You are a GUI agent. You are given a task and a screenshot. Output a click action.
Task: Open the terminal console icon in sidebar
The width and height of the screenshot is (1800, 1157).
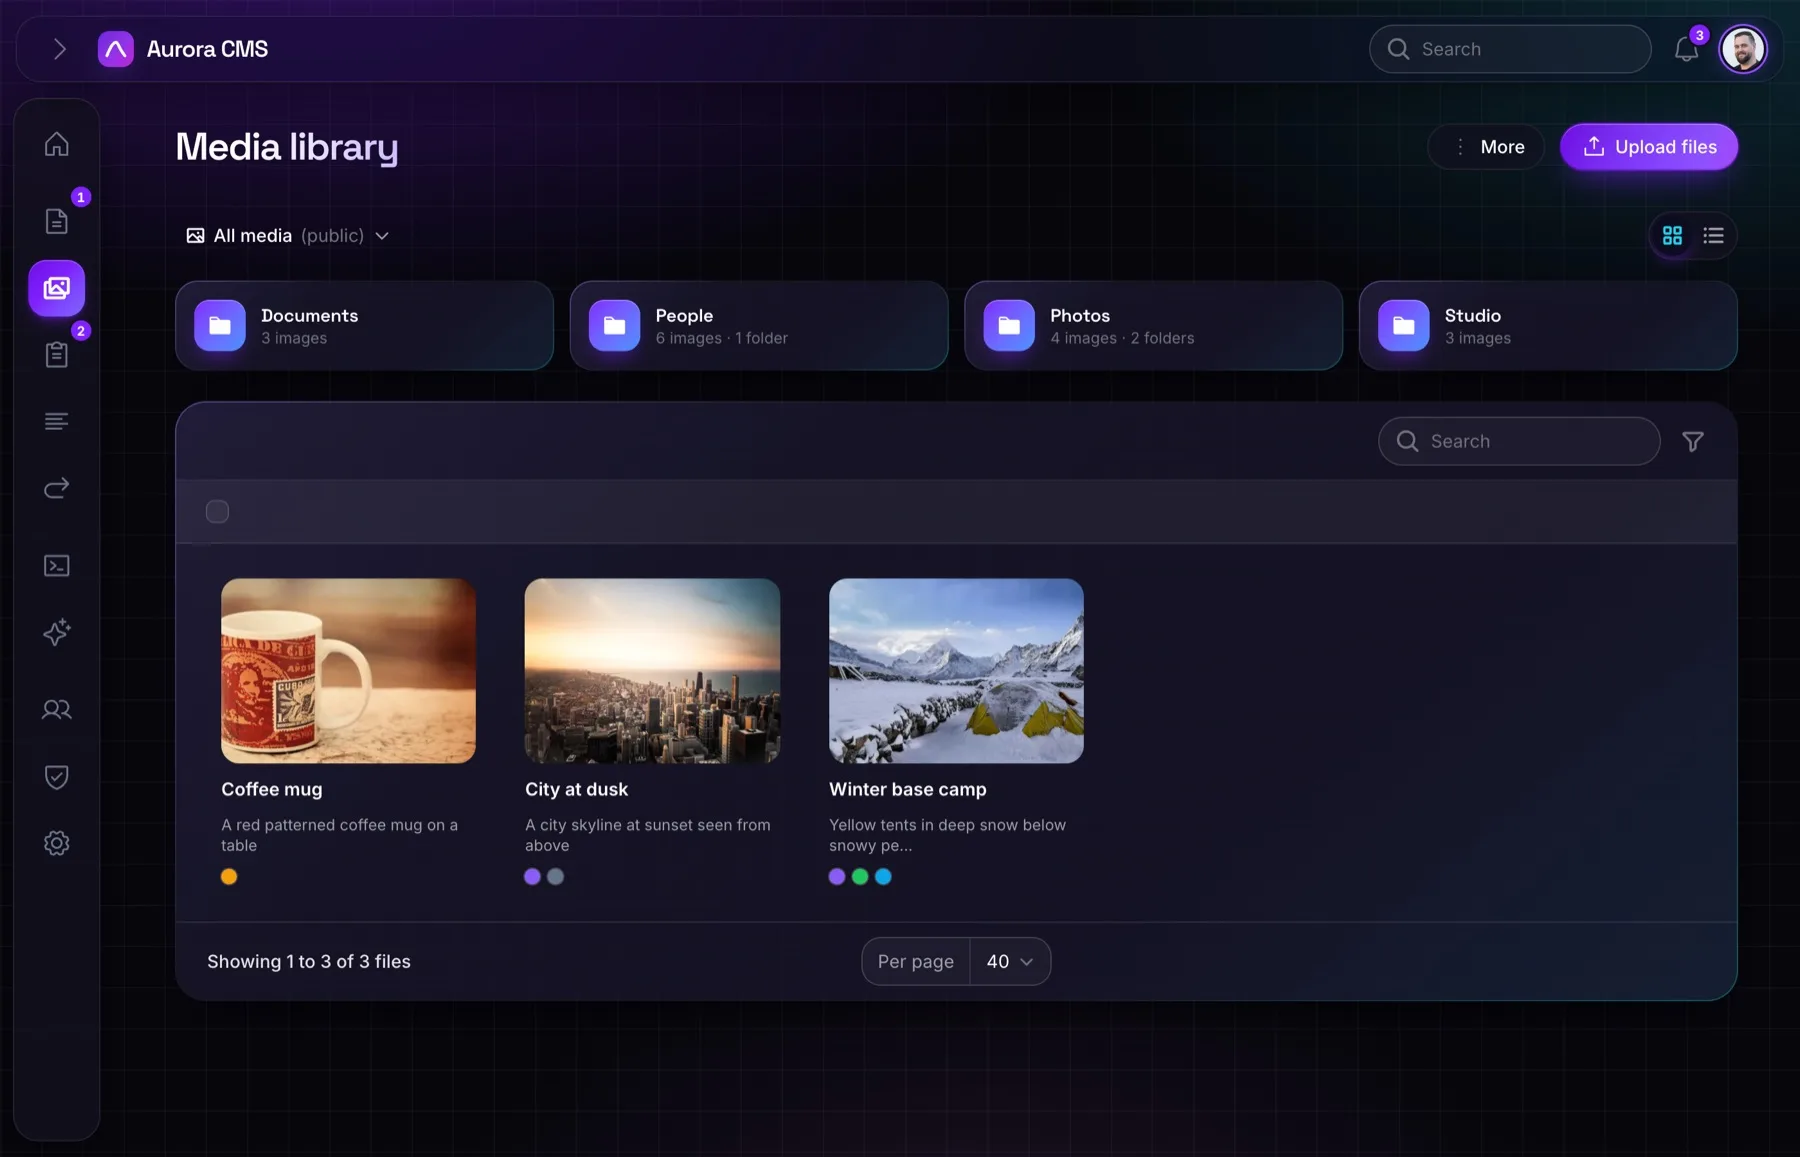point(57,565)
